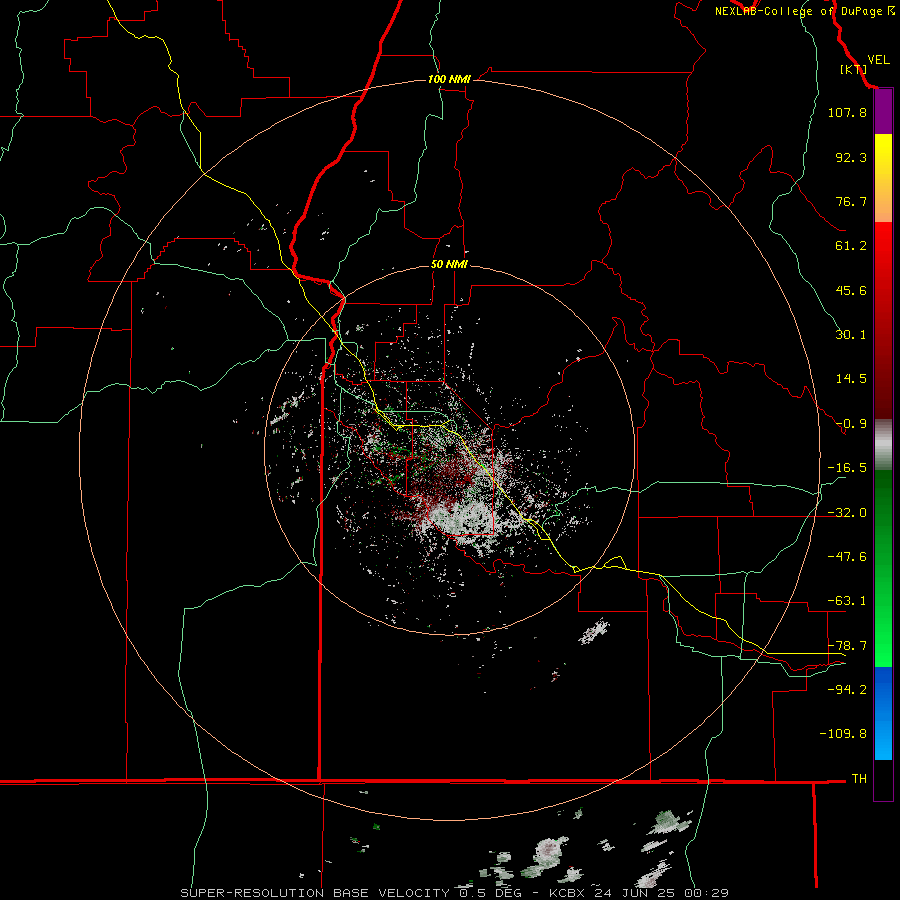The width and height of the screenshot is (900, 900).
Task: Click the Super-Resolution Base Velocity caption
Action: click(455, 893)
